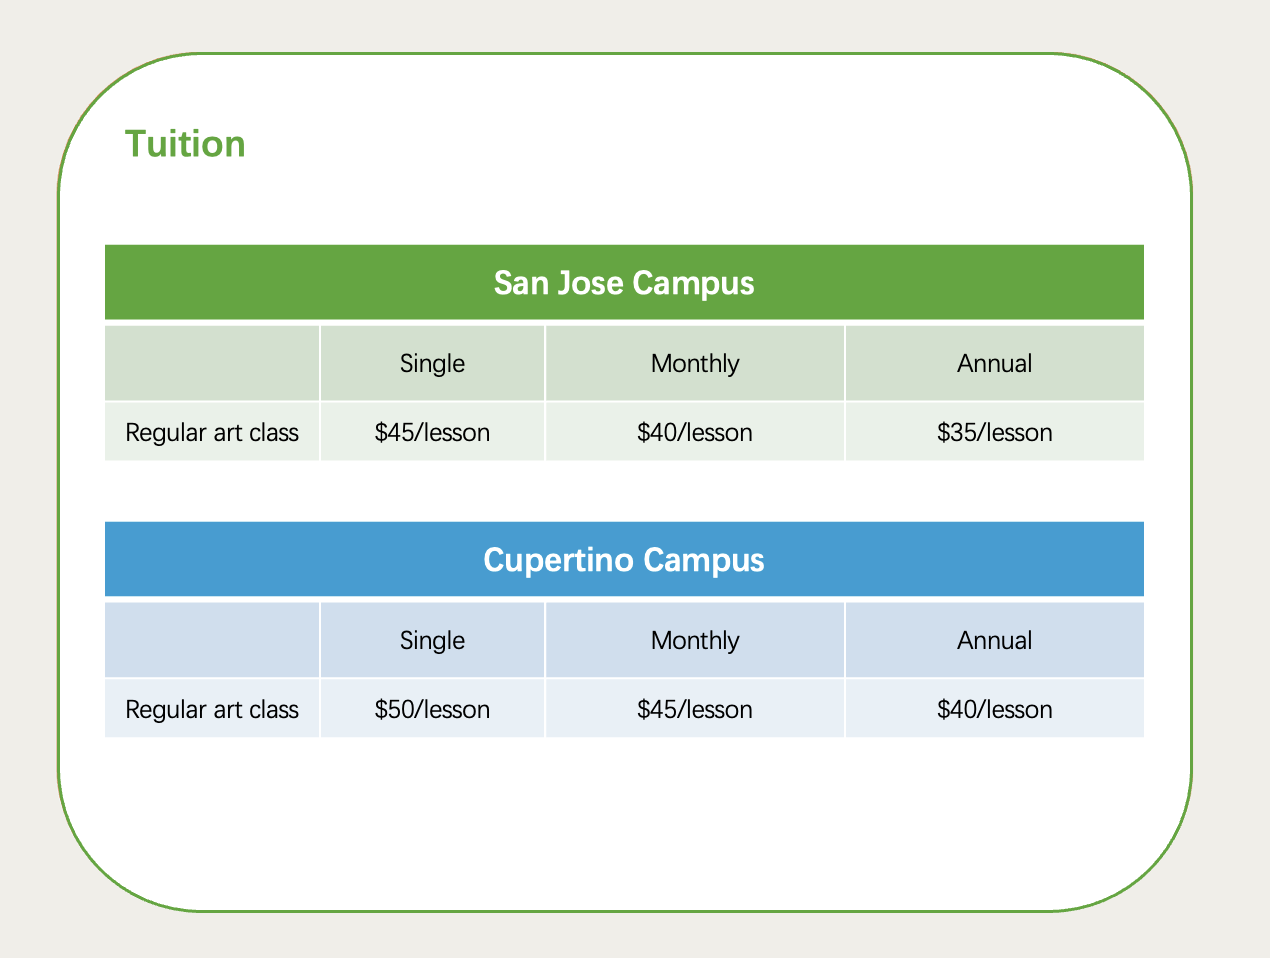Click Annual column in Cupertino table
The height and width of the screenshot is (958, 1270).
(994, 640)
